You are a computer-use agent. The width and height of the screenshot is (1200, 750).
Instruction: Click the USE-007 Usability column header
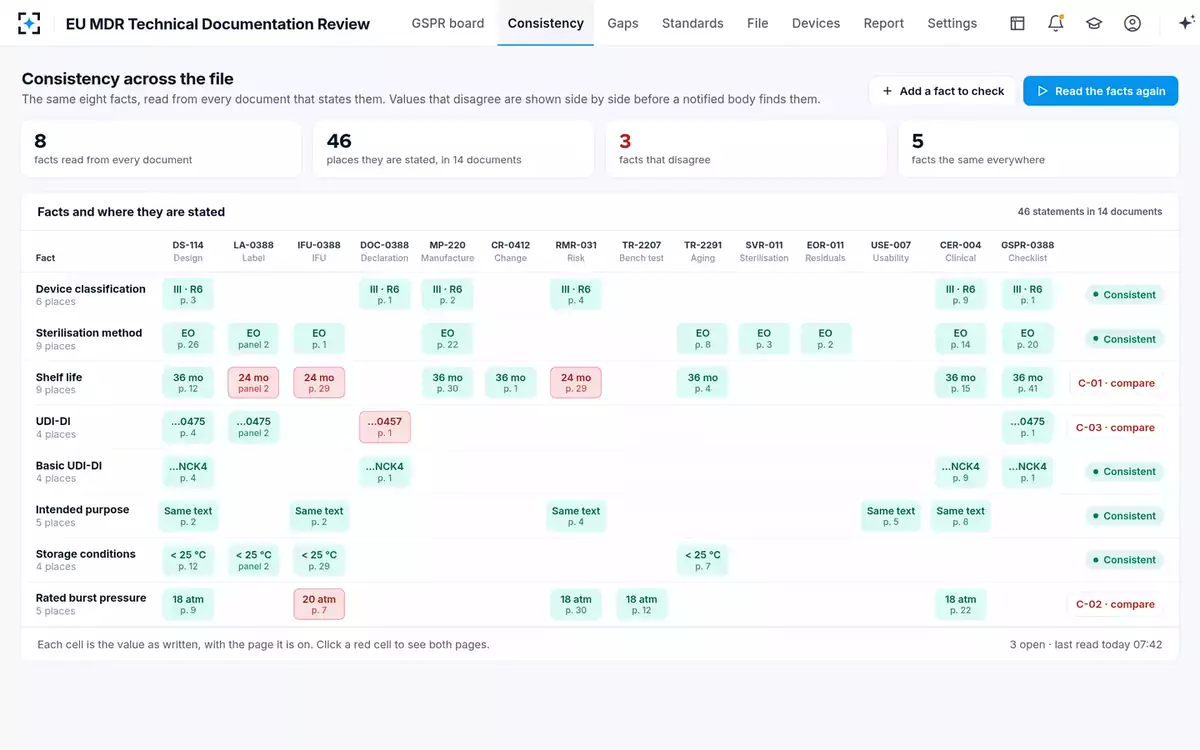pyautogui.click(x=891, y=251)
